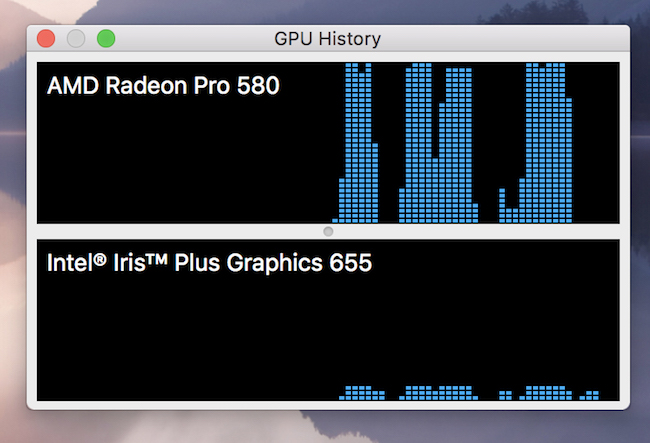Click the disabled minimize button
The width and height of the screenshot is (650, 443).
pyautogui.click(x=76, y=39)
